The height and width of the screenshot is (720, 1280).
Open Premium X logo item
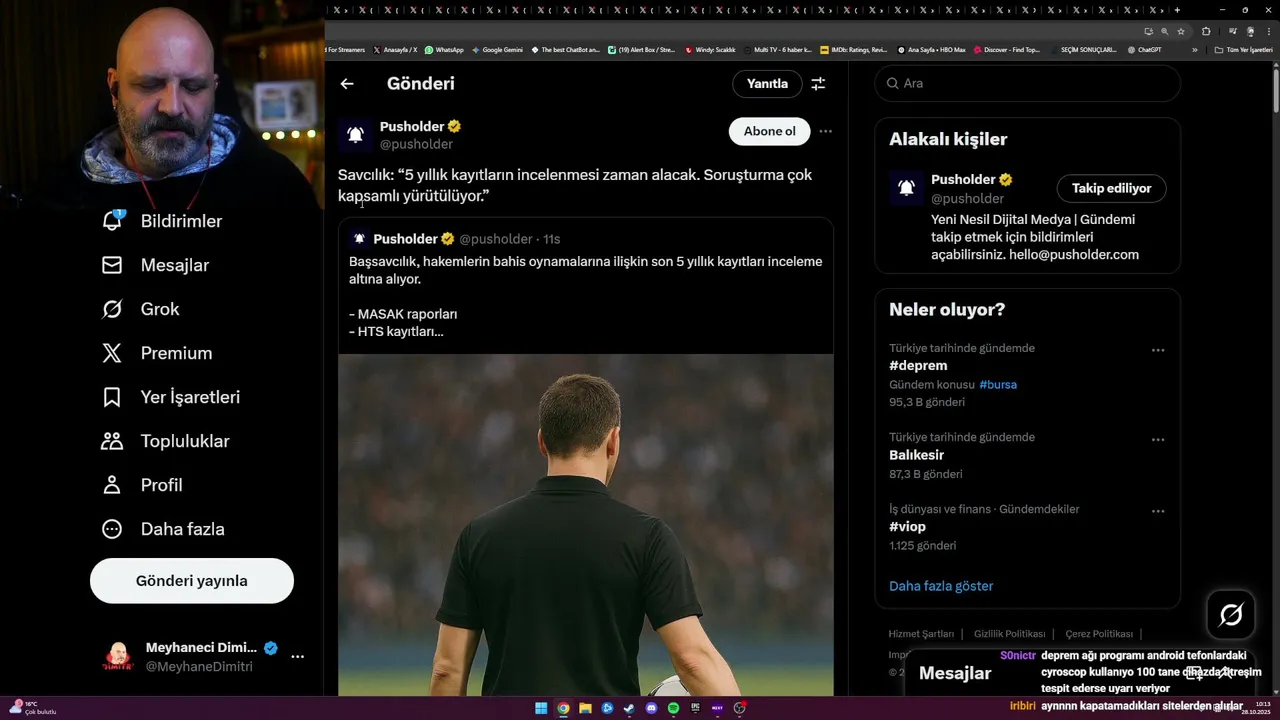[x=113, y=353]
